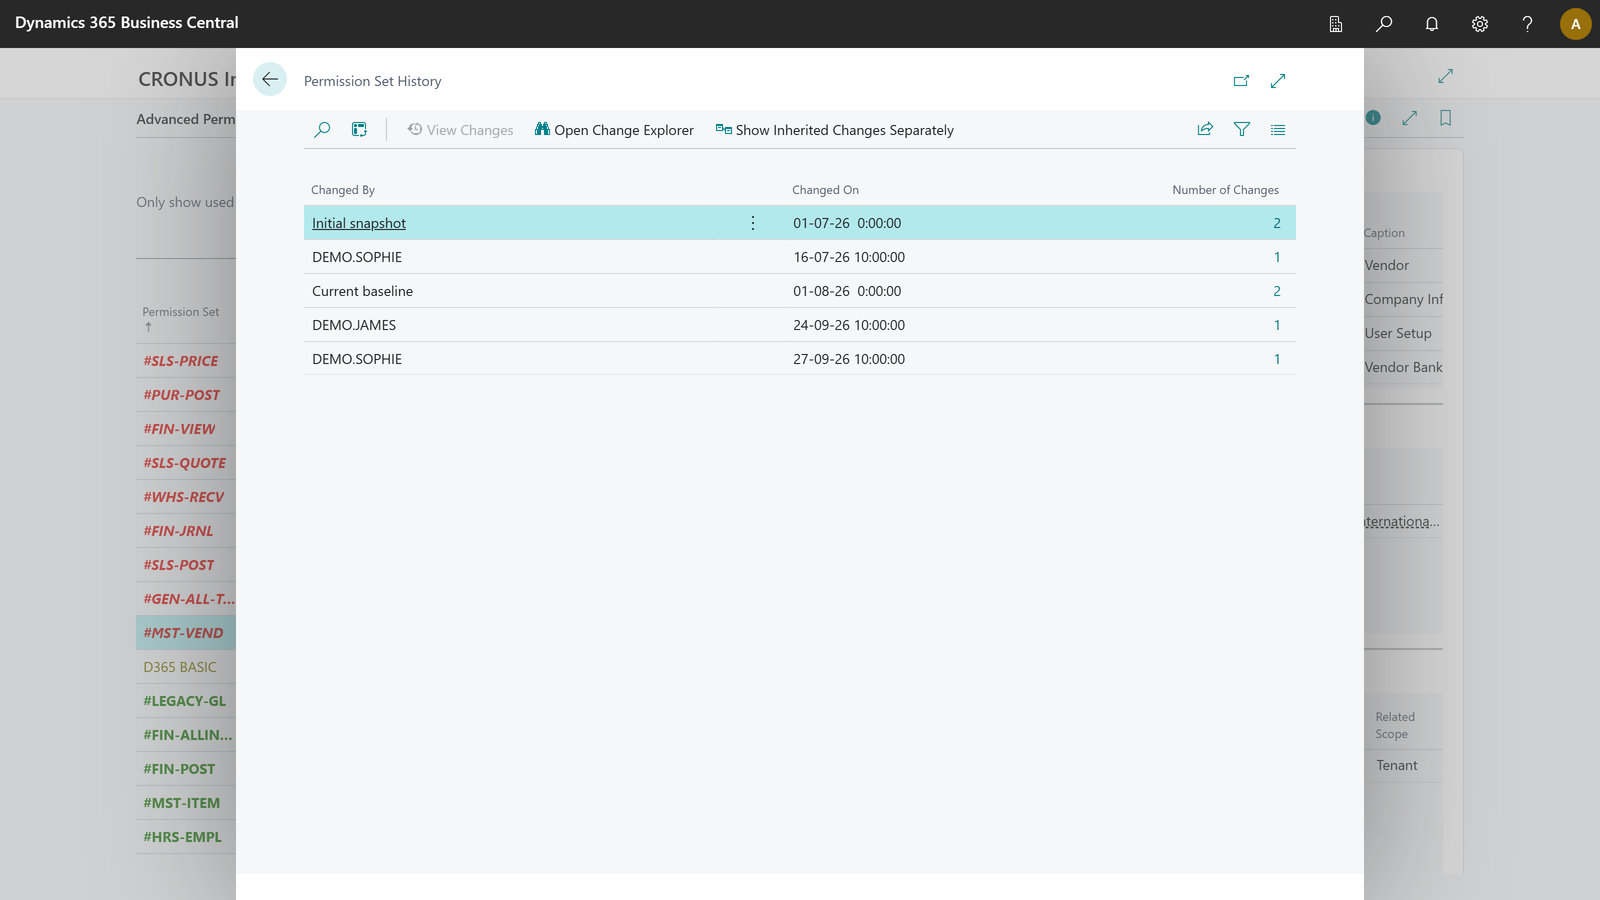Go back using the arrow button
Image resolution: width=1600 pixels, height=900 pixels.
[270, 79]
